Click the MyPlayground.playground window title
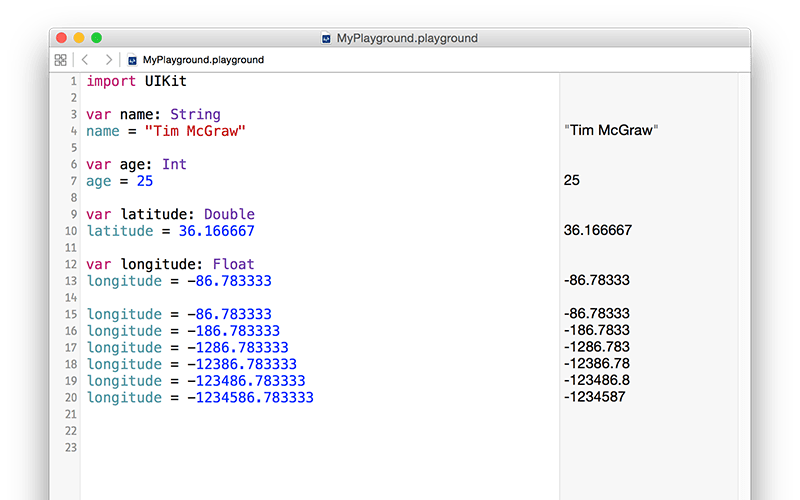The image size is (800, 500). tap(407, 38)
